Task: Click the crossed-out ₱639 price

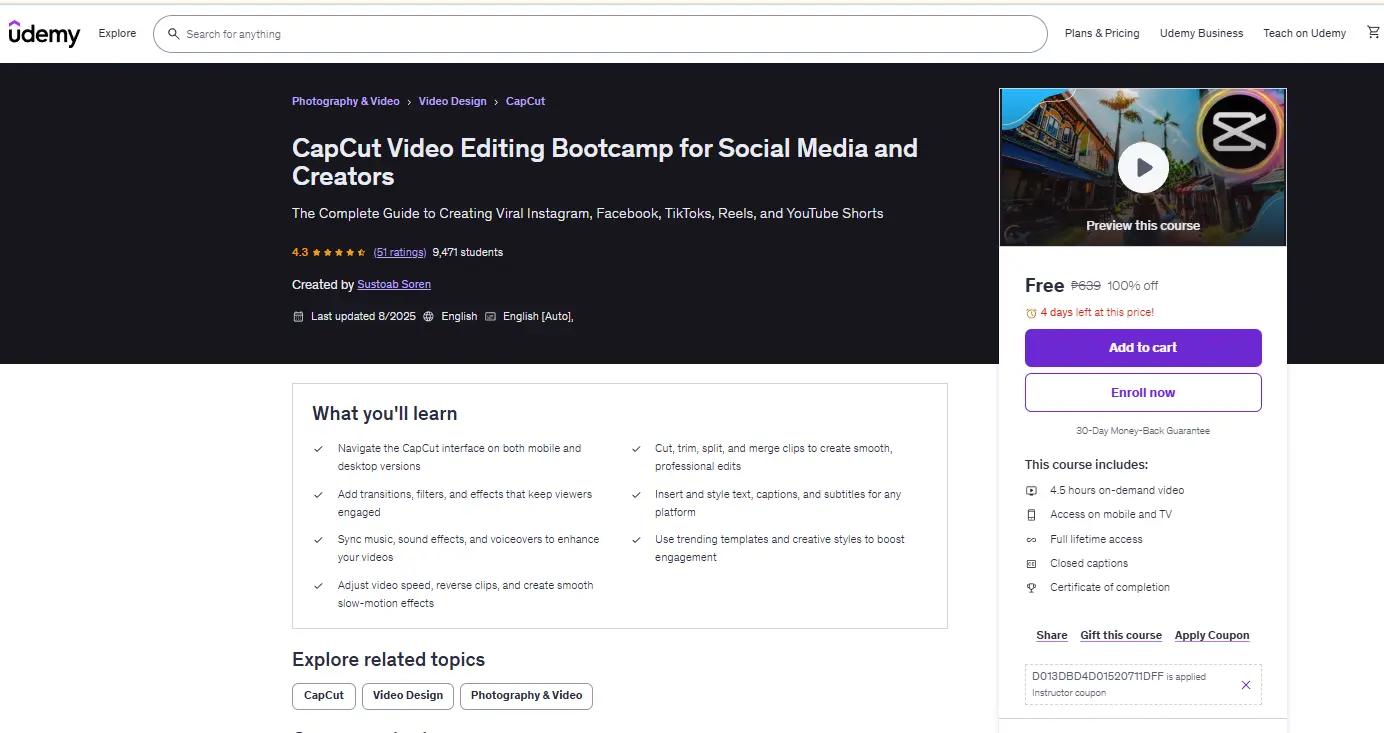Action: [x=1086, y=286]
